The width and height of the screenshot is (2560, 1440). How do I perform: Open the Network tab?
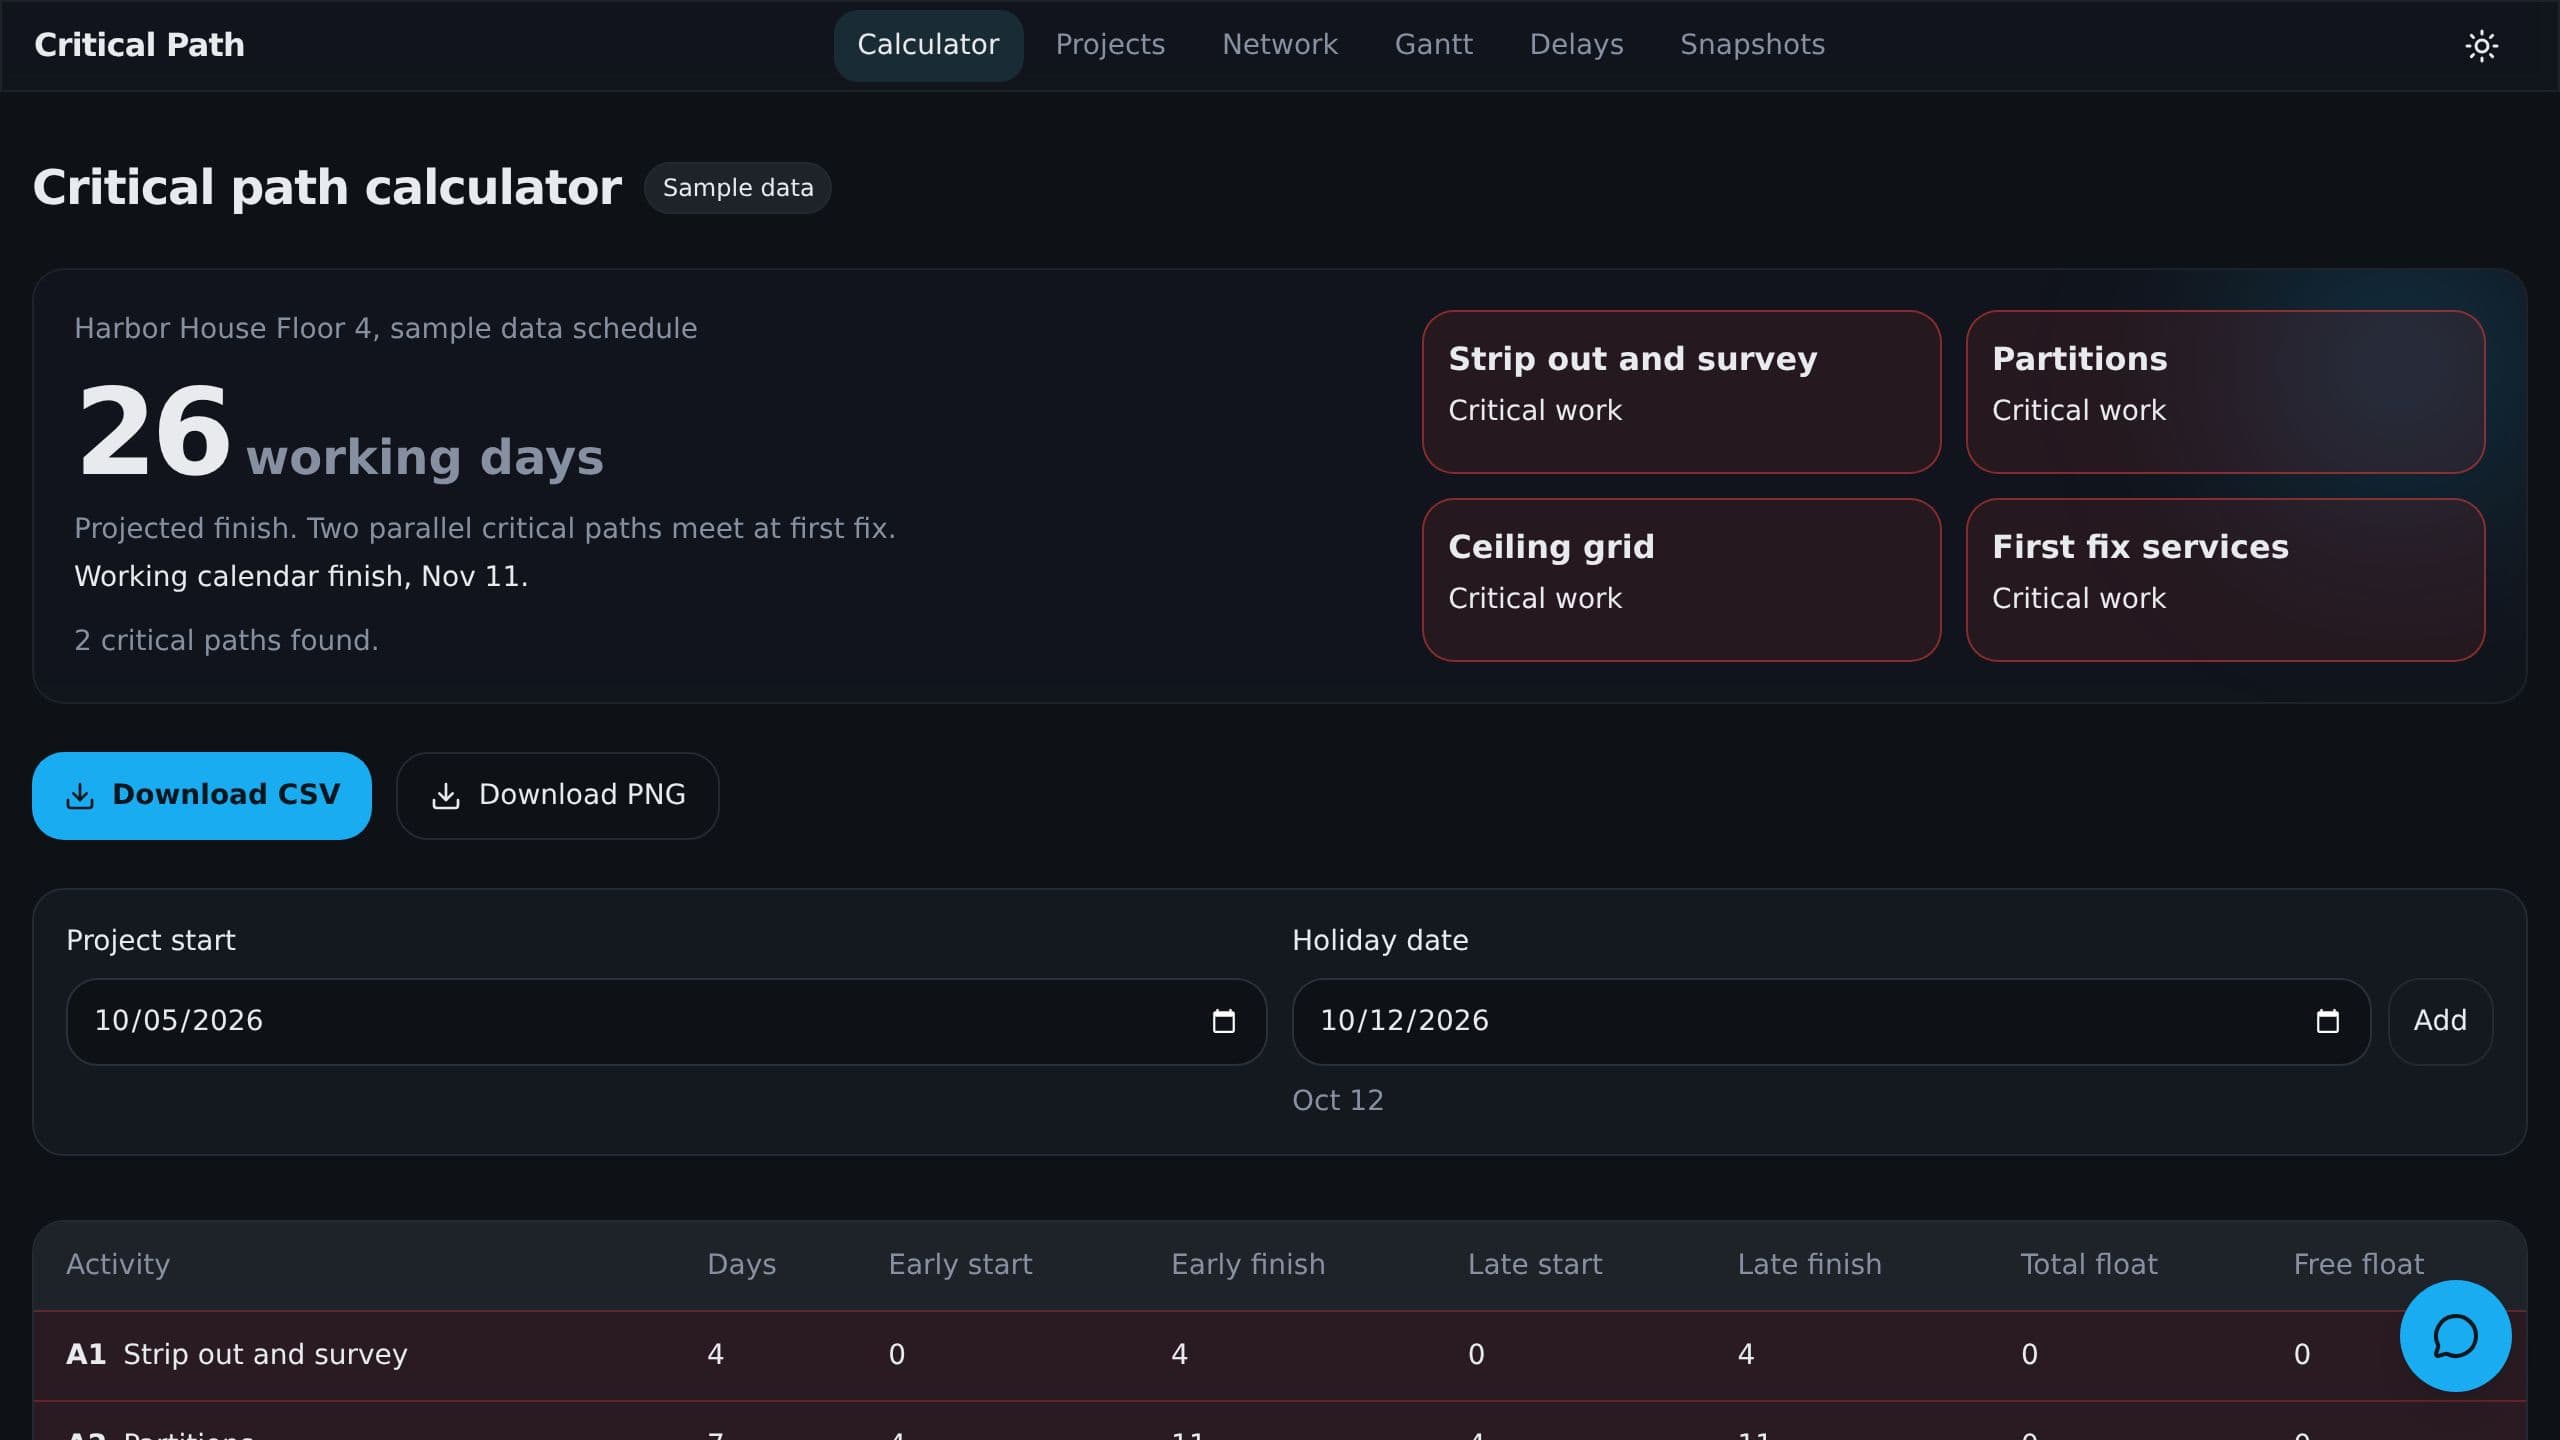point(1280,45)
